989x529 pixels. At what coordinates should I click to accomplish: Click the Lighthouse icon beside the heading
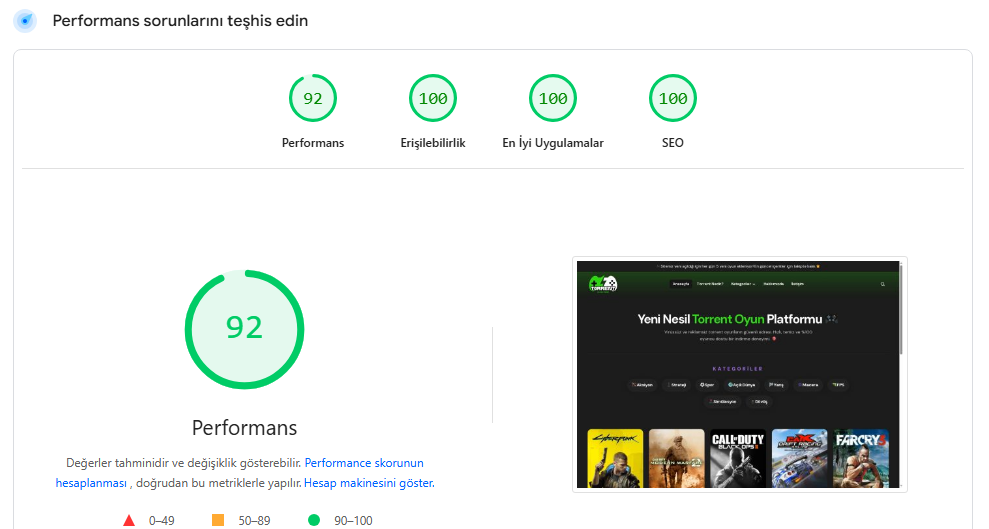pyautogui.click(x=25, y=21)
